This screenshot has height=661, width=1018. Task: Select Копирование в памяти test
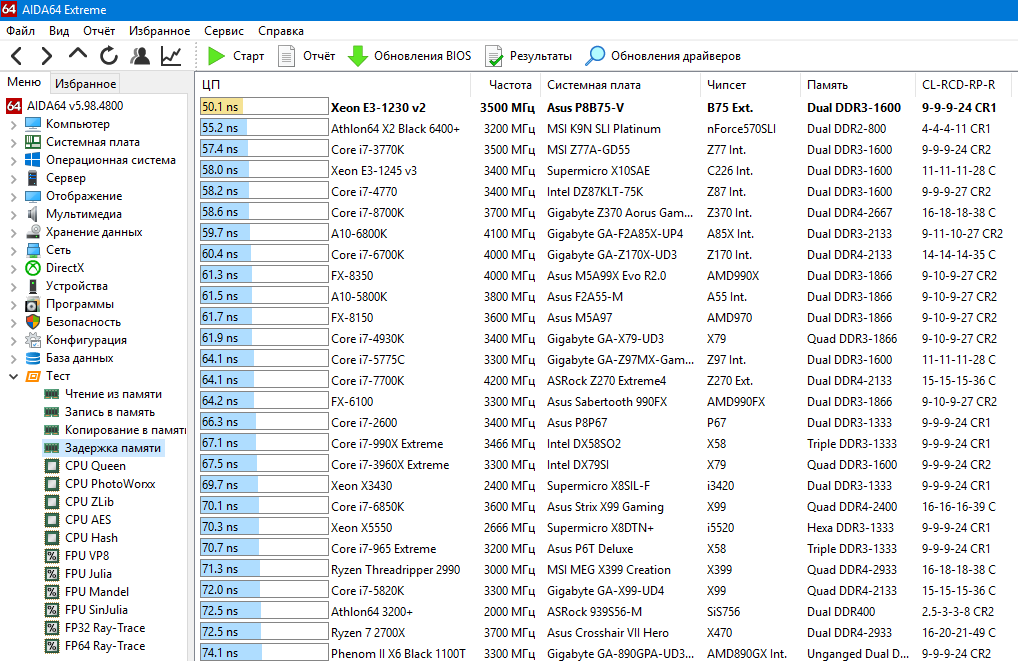114,430
